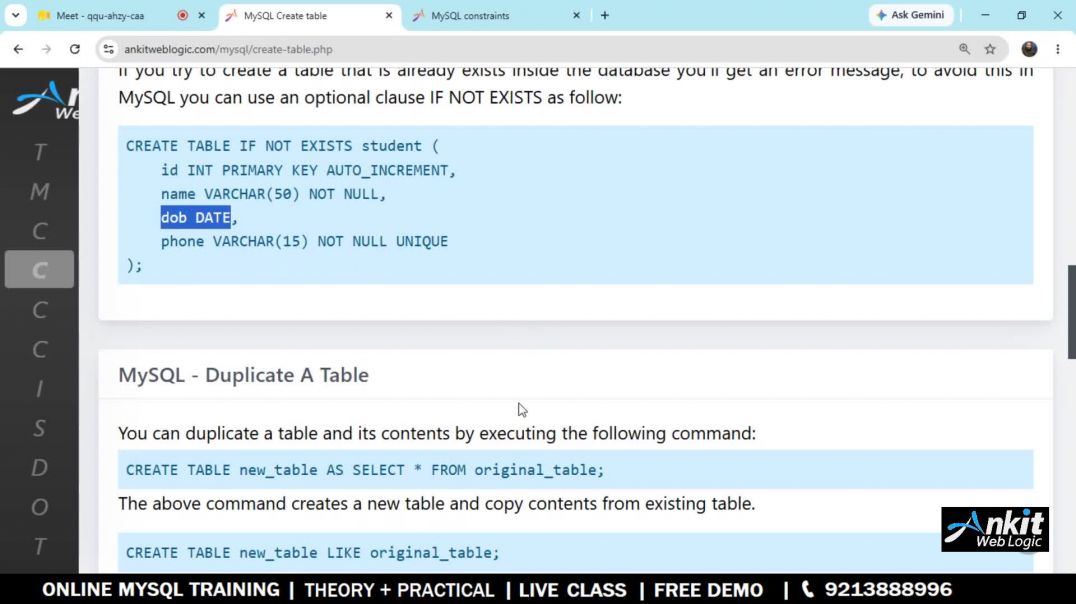Click the Ask Gemini button
This screenshot has width=1076, height=604.
(x=911, y=15)
